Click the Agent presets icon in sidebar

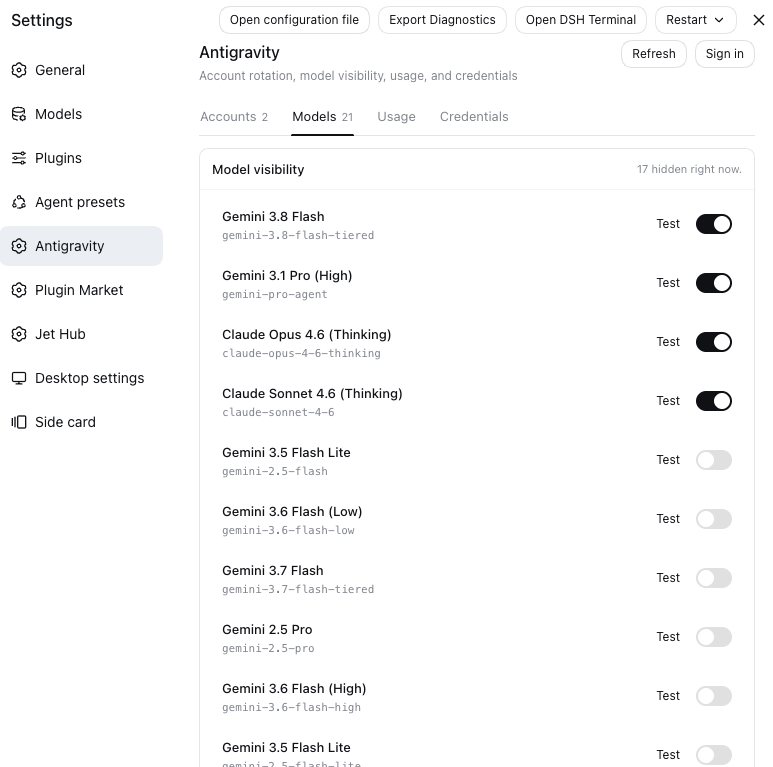(19, 202)
